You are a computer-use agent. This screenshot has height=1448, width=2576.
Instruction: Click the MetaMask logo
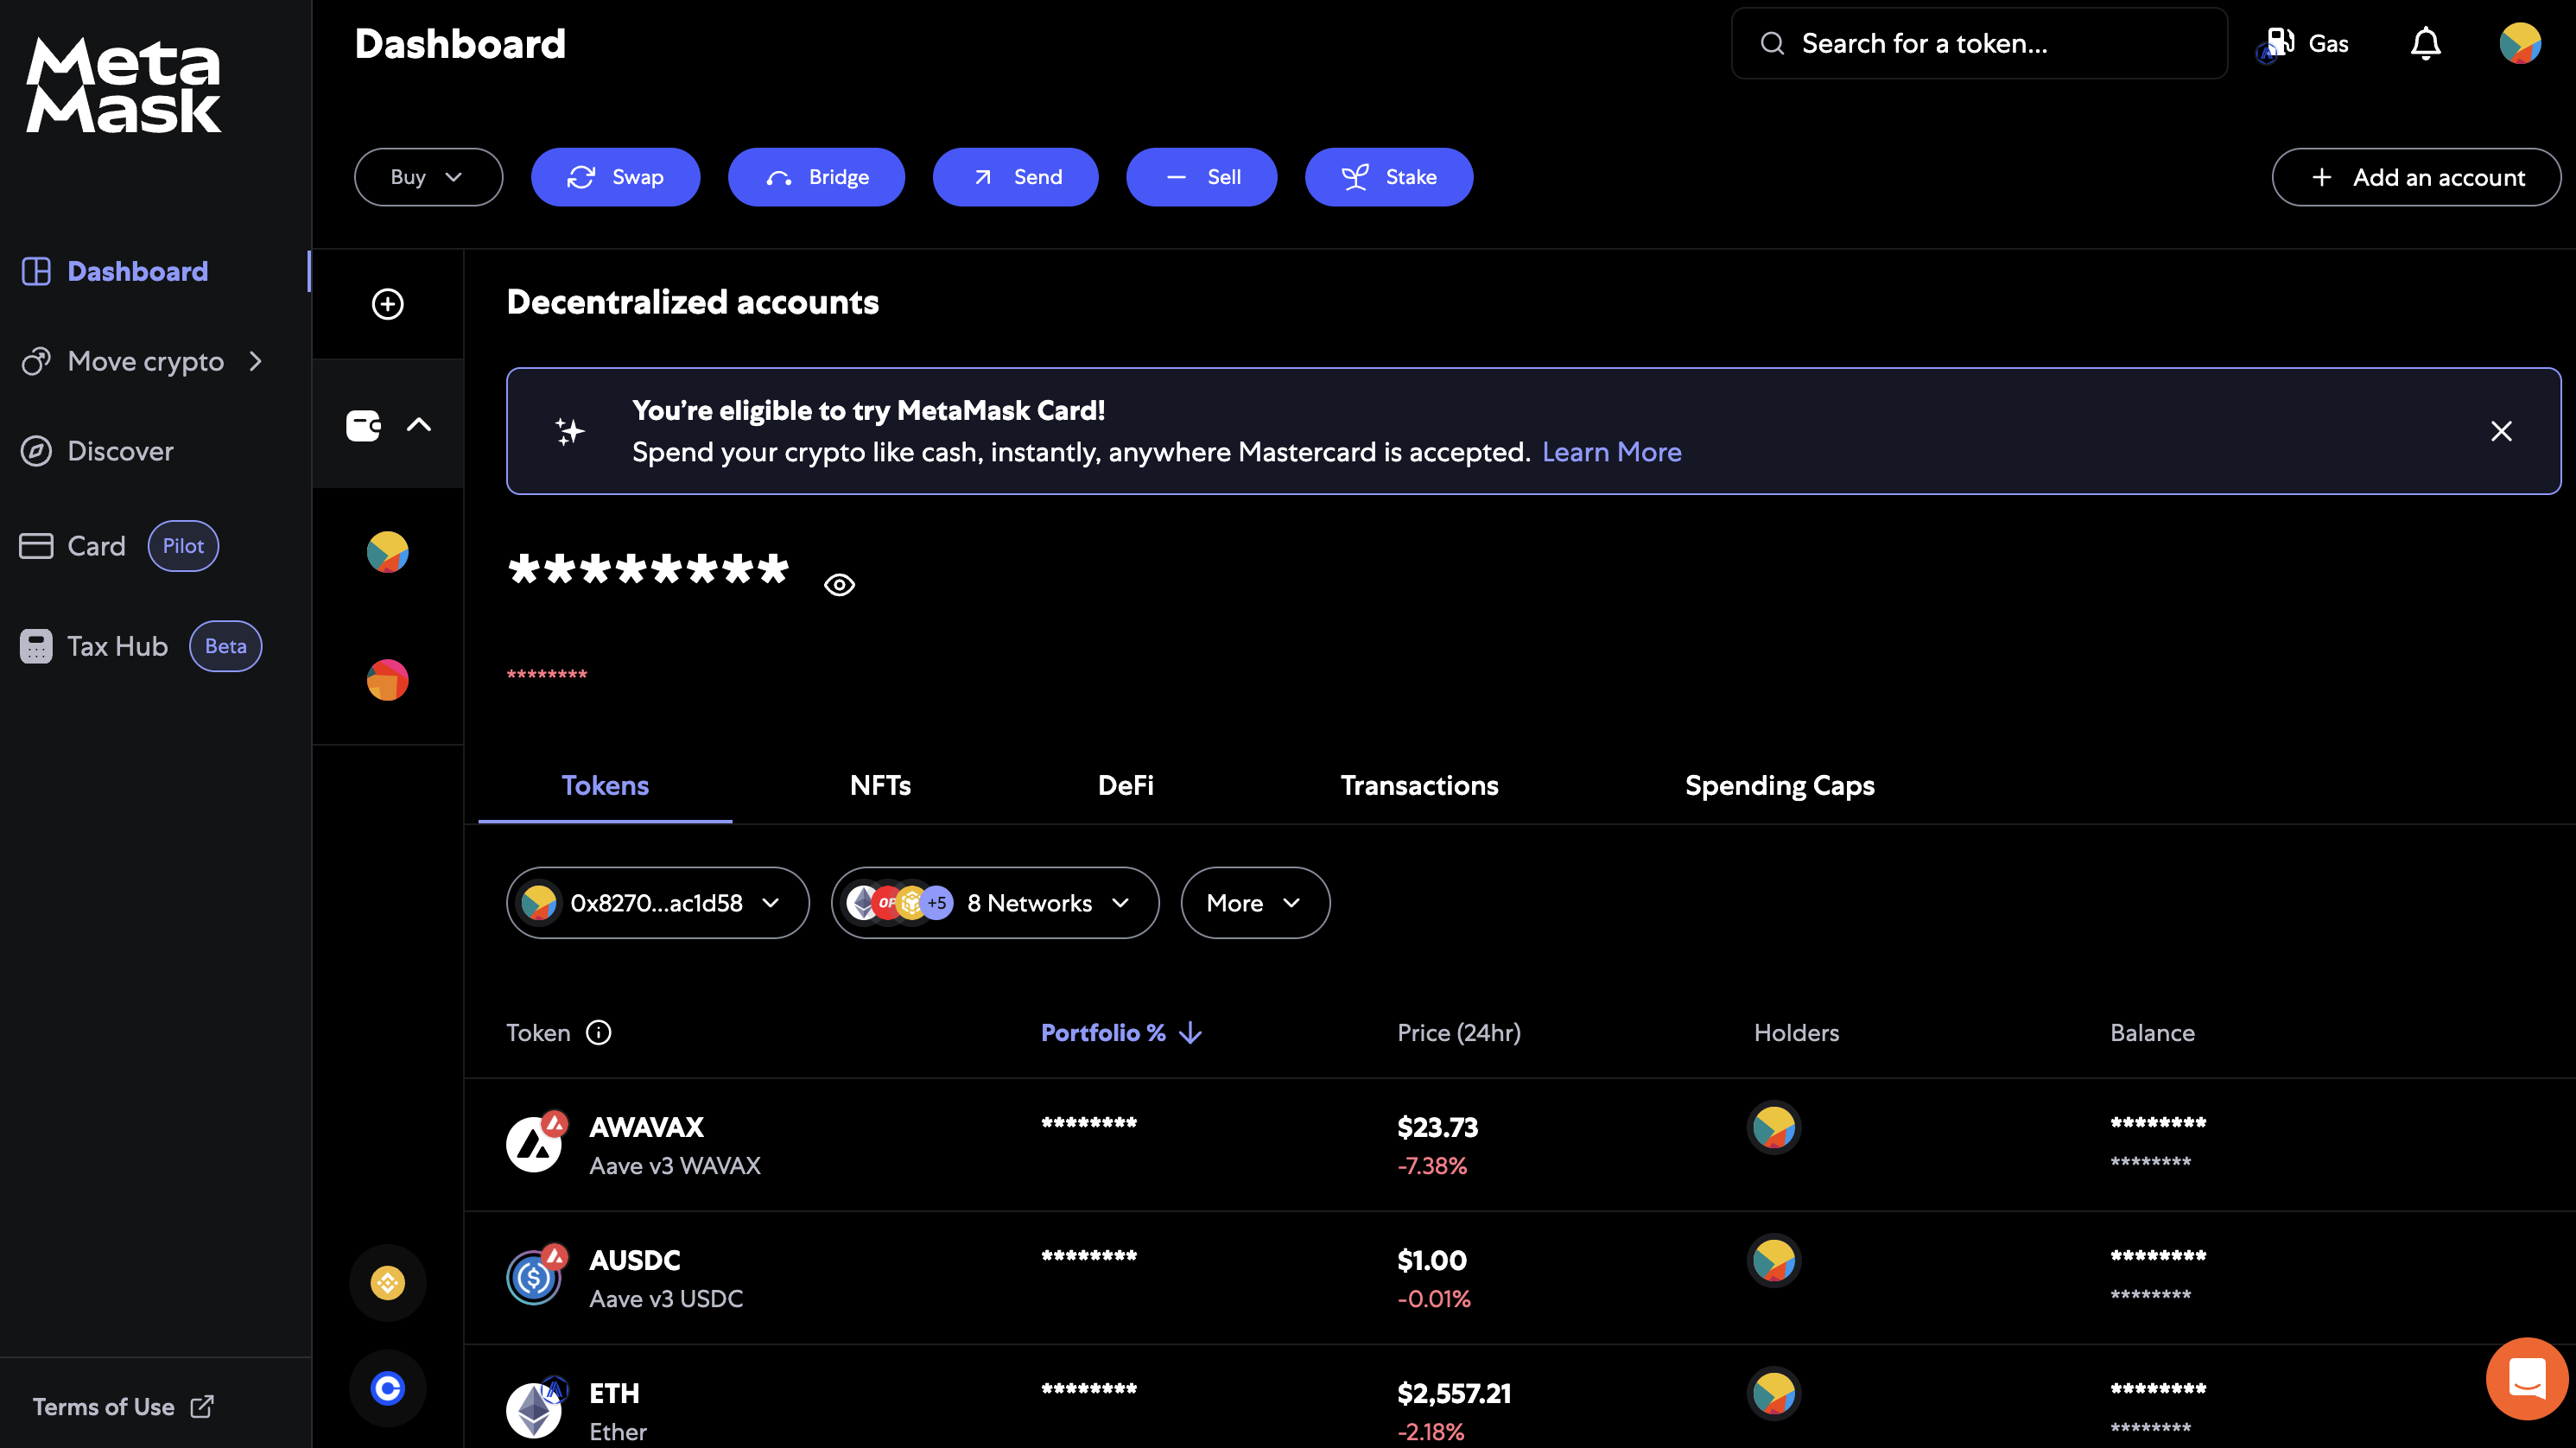point(123,85)
